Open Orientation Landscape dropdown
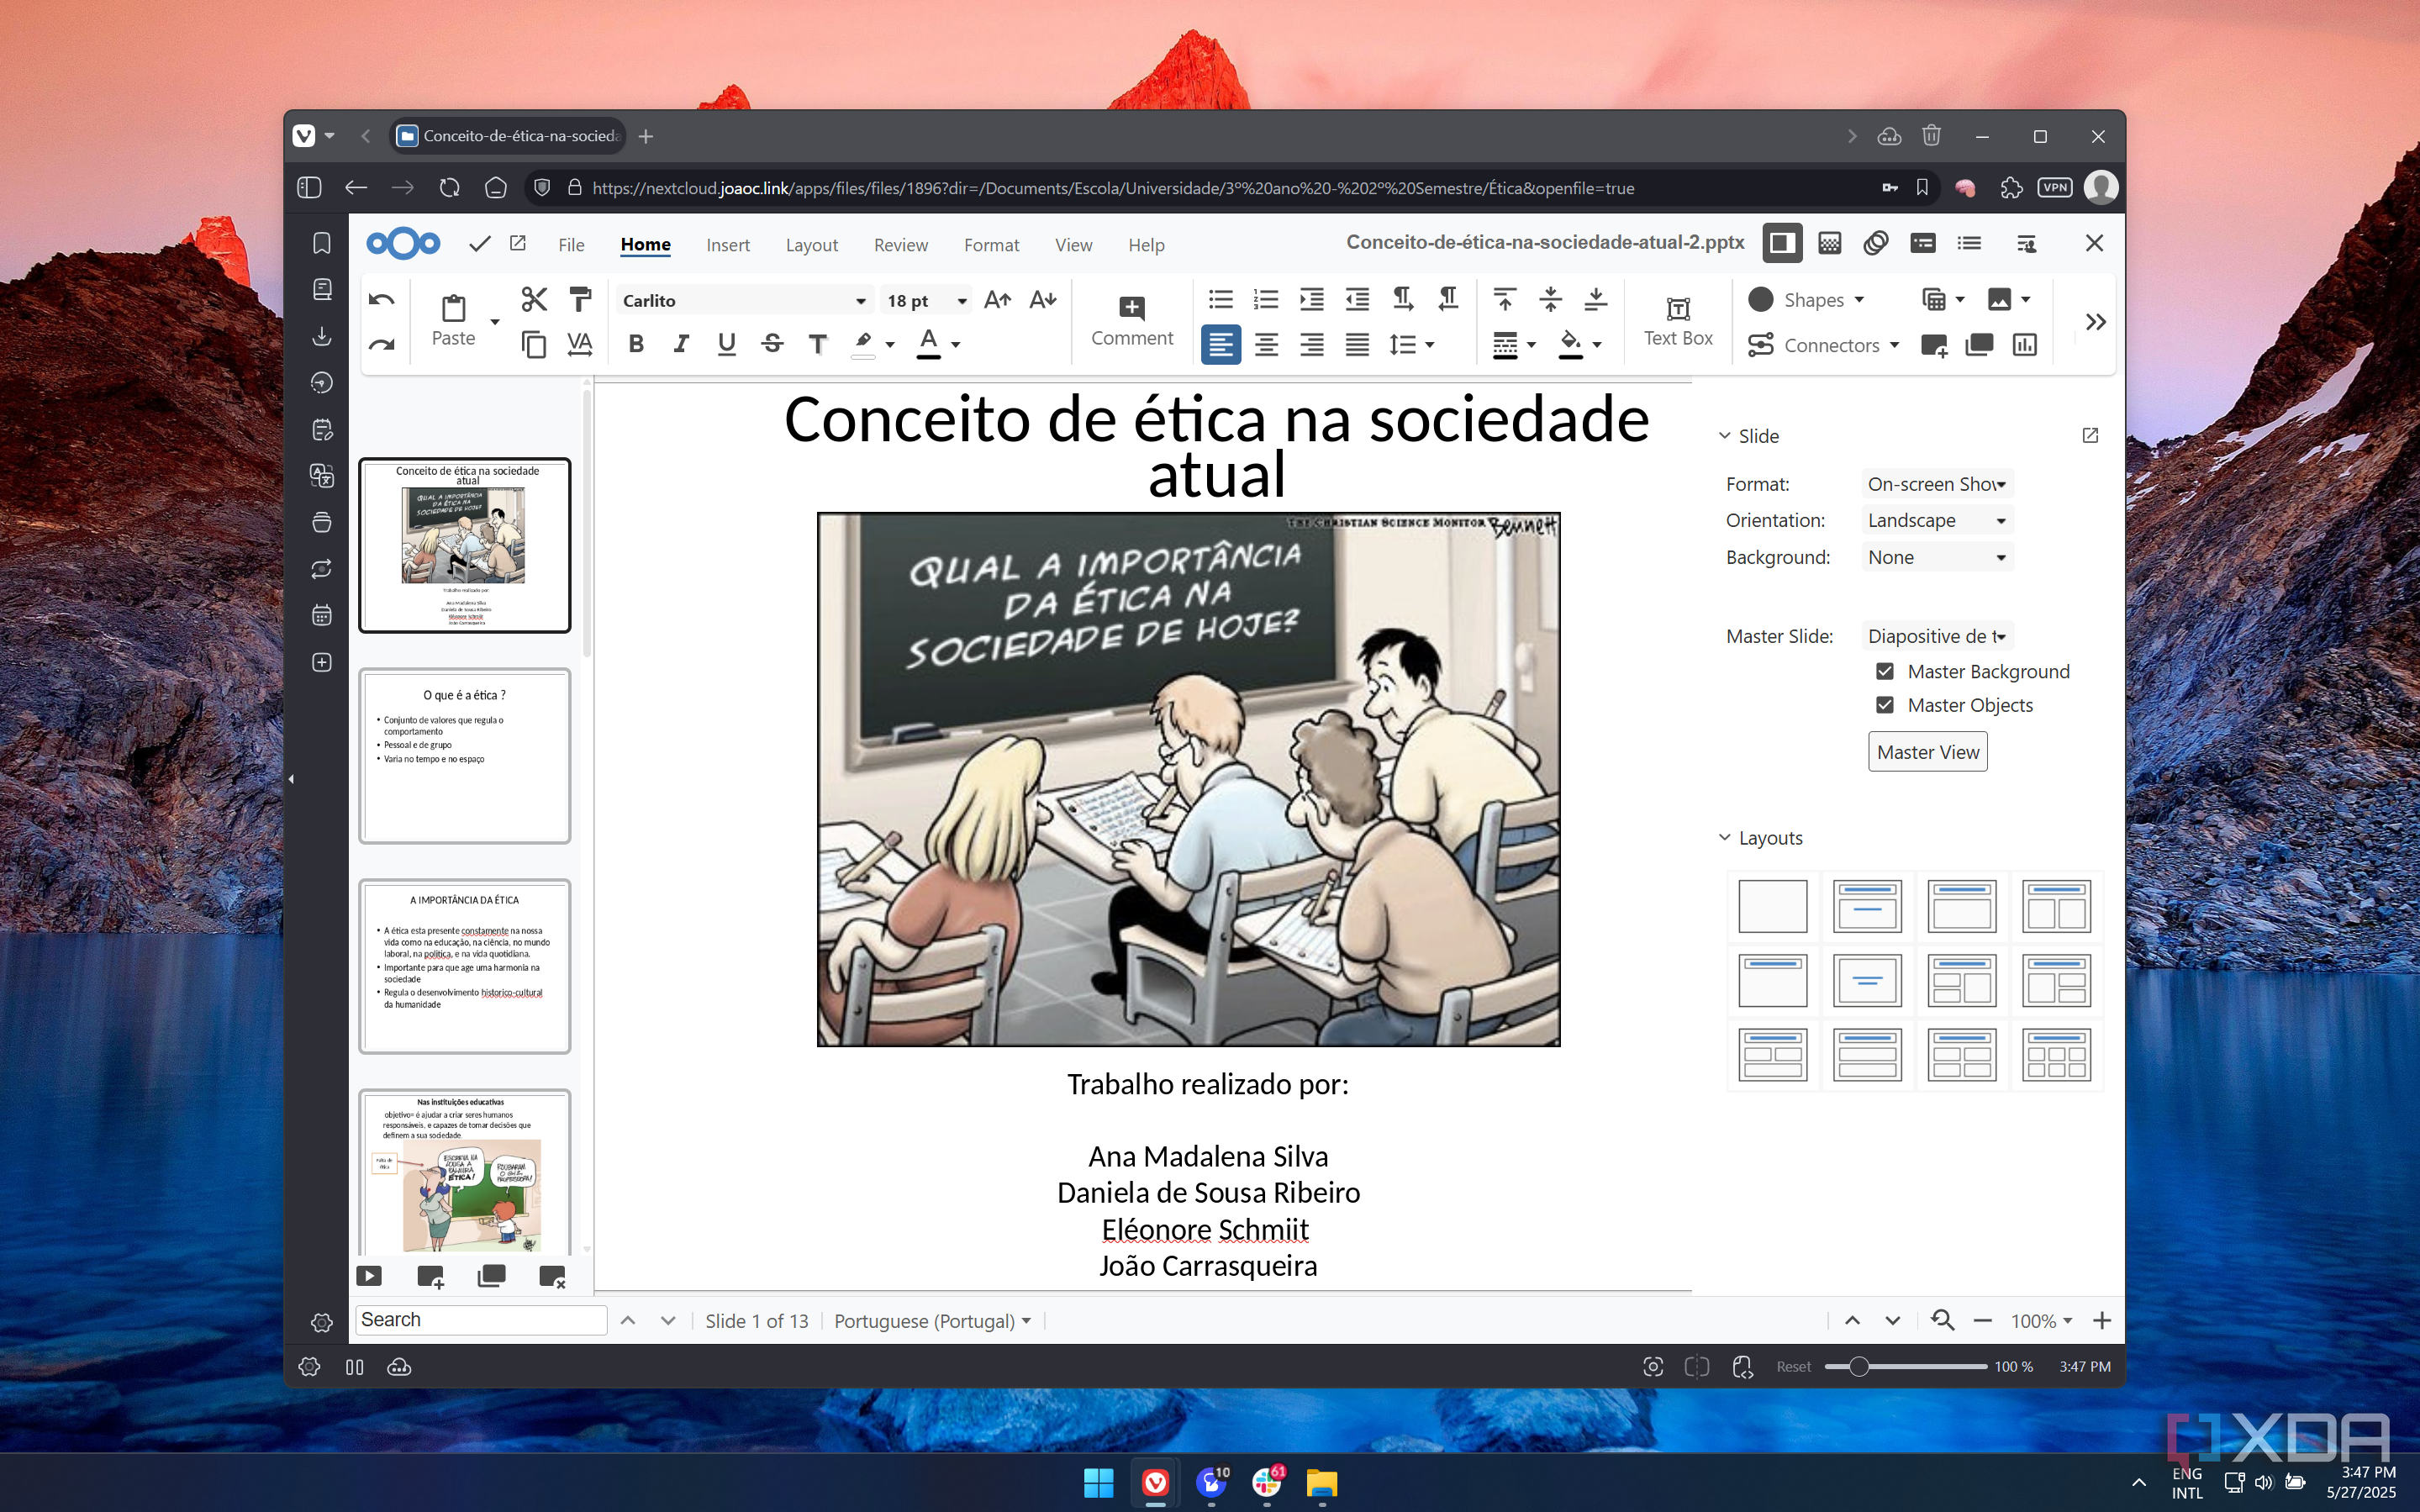 1937,520
